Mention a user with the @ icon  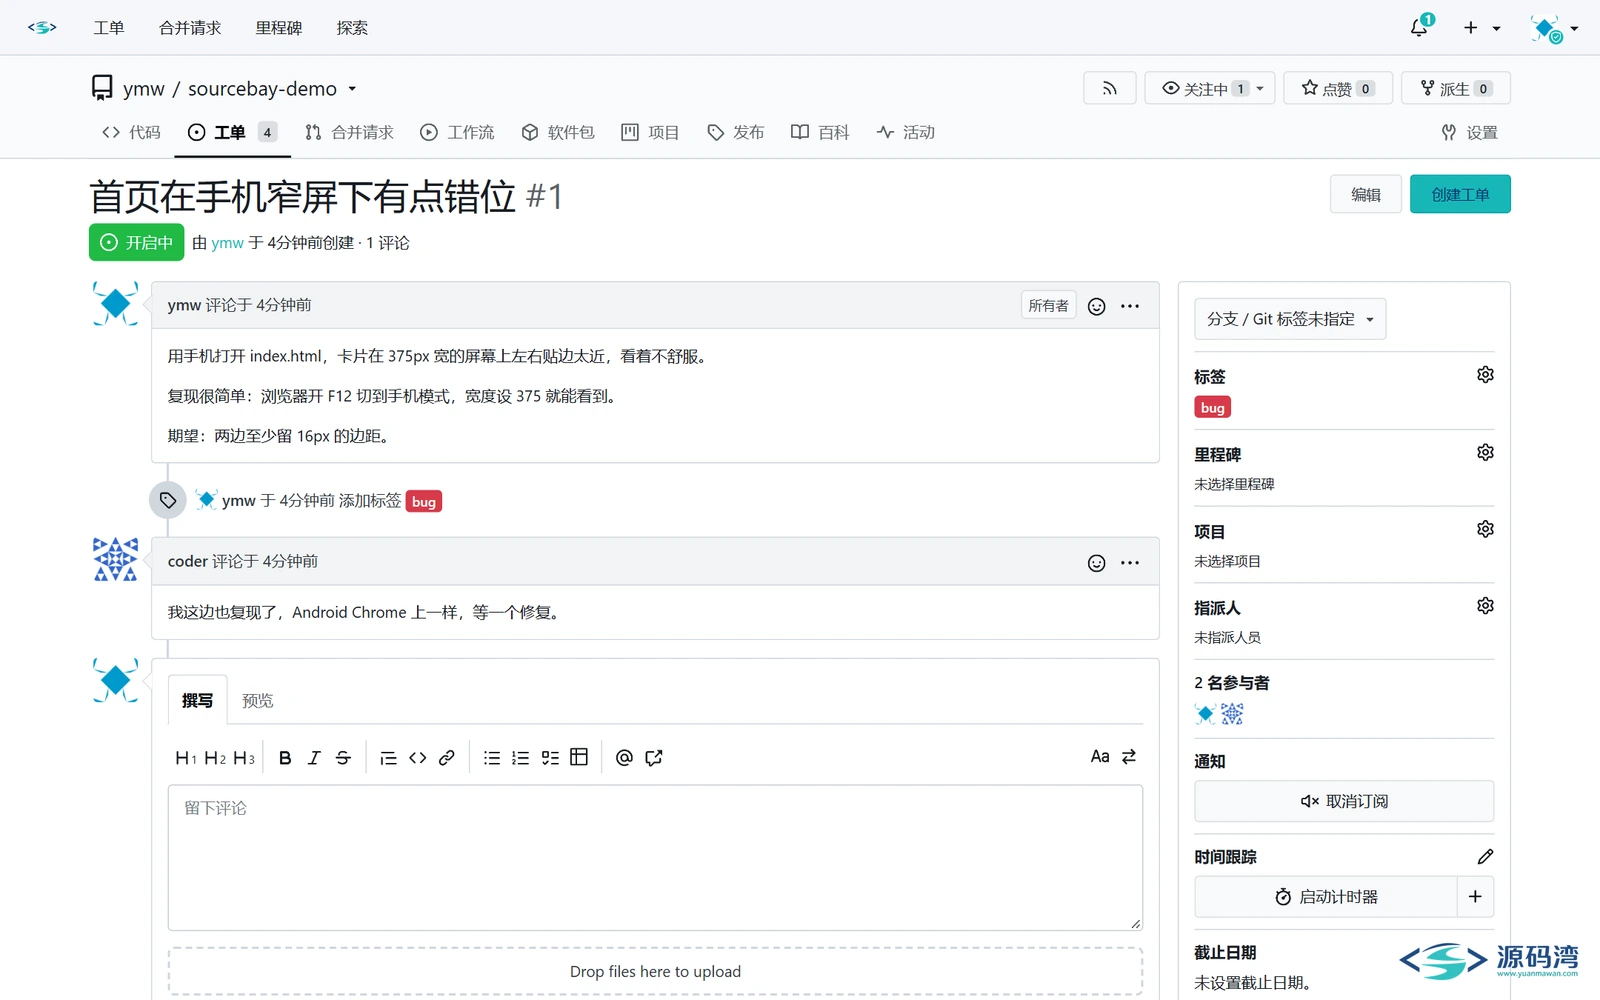pyautogui.click(x=624, y=758)
